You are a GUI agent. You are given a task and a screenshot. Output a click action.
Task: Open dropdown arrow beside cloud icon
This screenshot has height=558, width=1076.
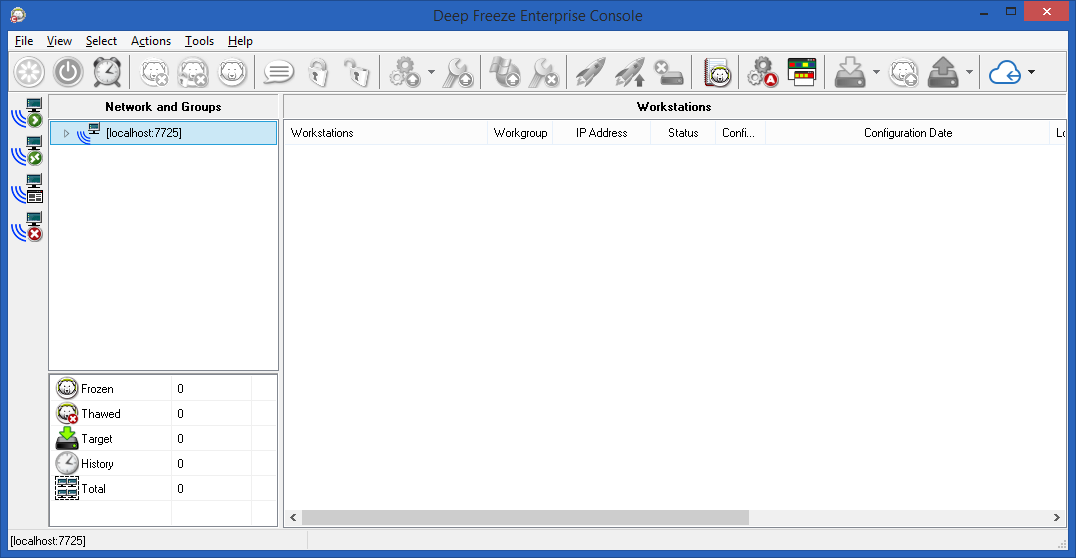pos(1031,72)
